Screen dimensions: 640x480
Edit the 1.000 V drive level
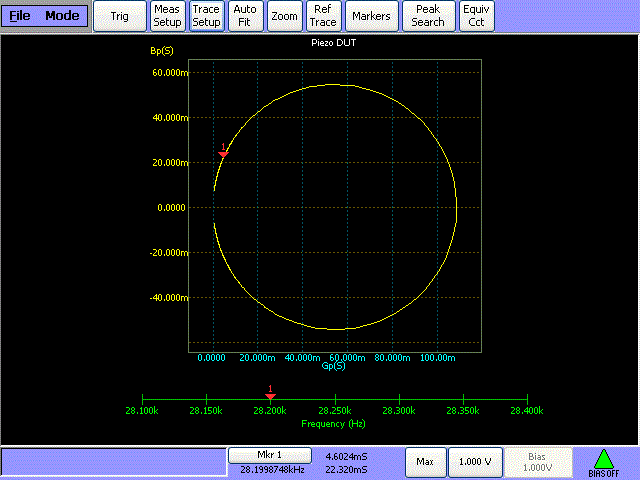[x=475, y=462]
